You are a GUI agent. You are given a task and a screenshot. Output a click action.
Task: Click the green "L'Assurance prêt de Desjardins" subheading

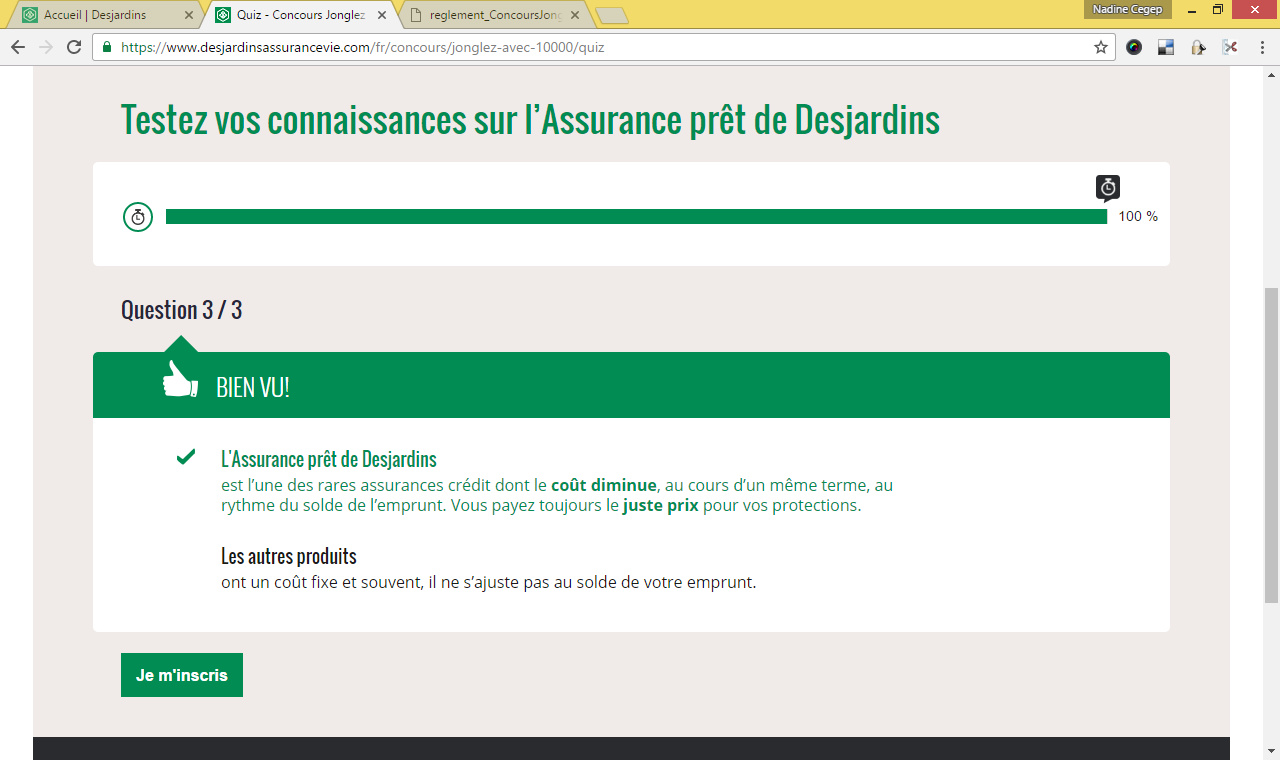329,460
